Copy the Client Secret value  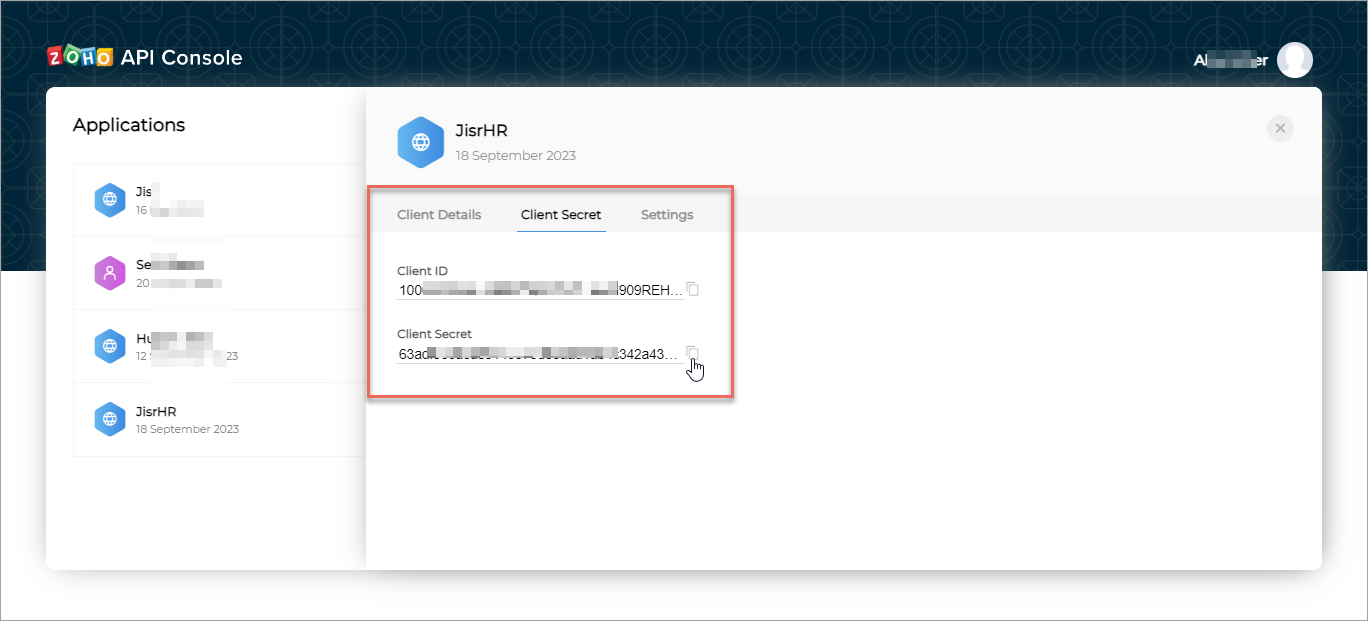pyautogui.click(x=693, y=353)
